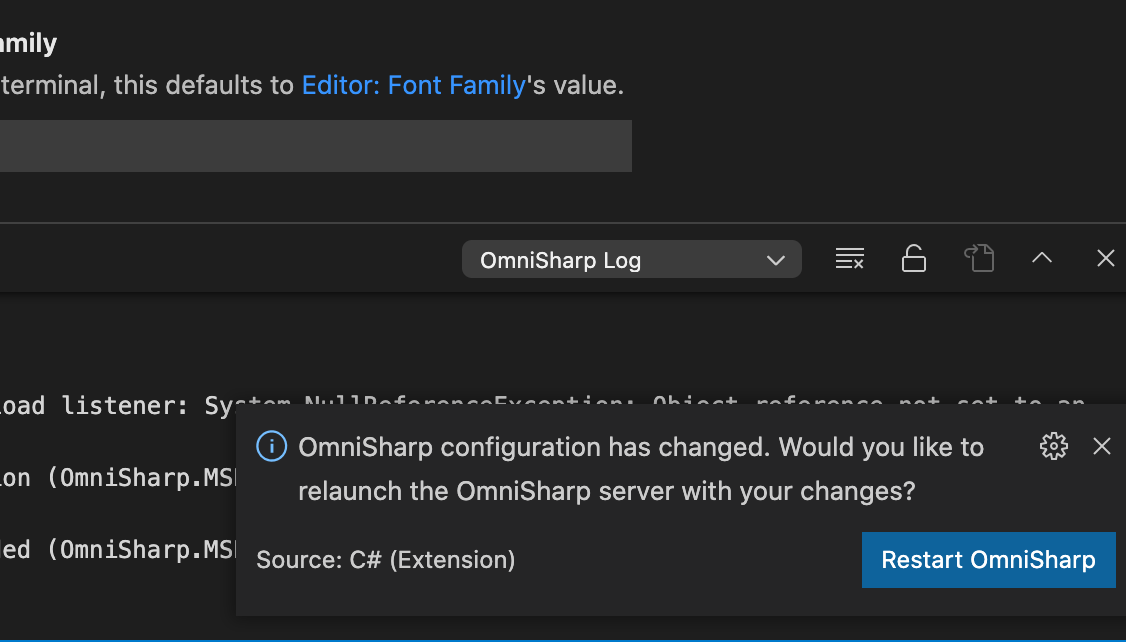Open the Editor: Font Family setting link
This screenshot has height=642, width=1126.
pos(414,85)
